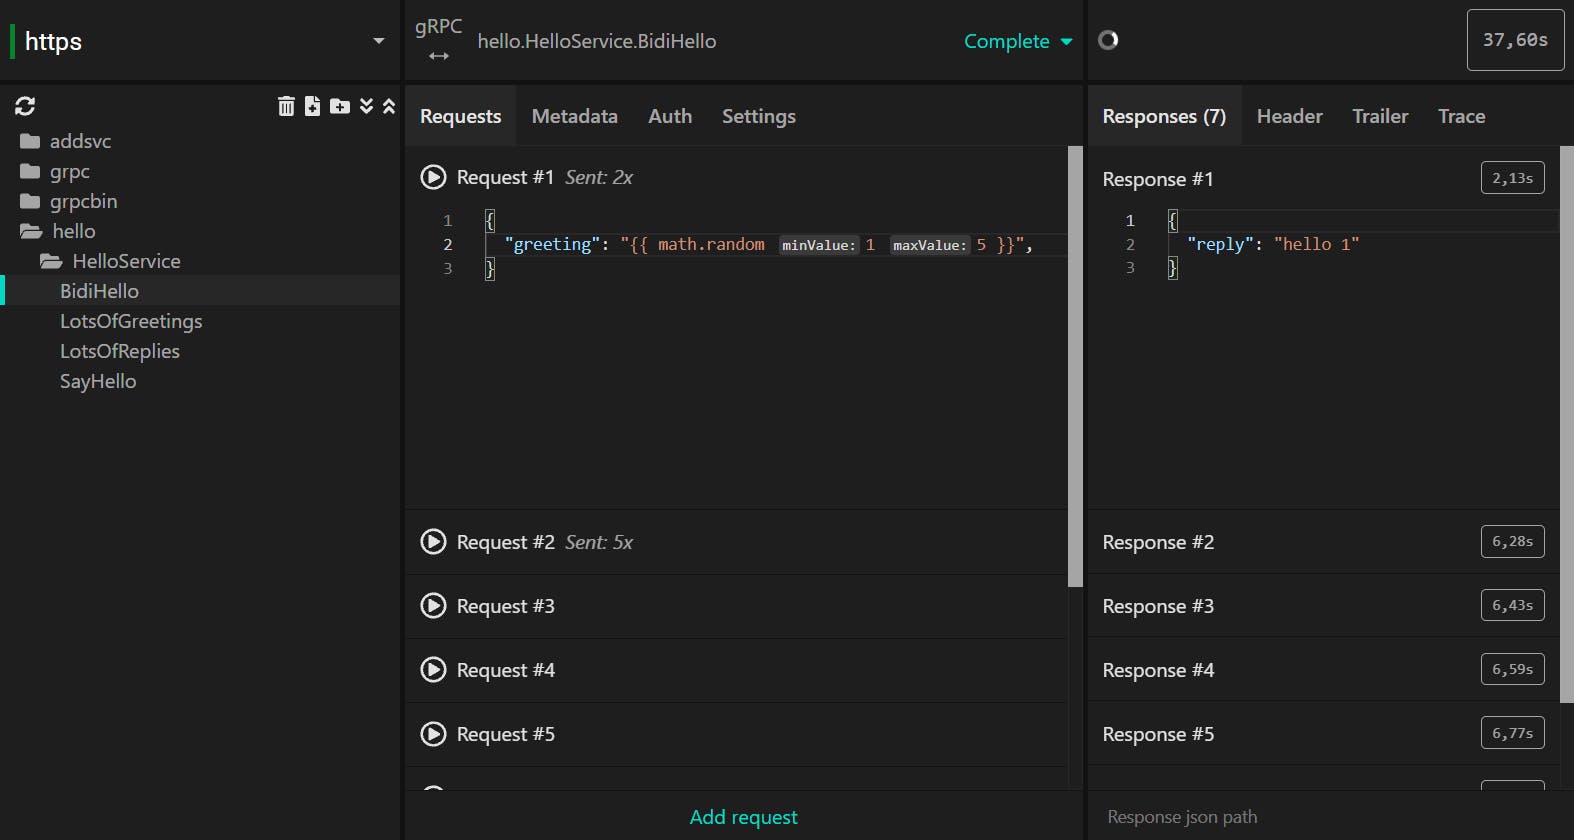Send Request #3 with its play icon
This screenshot has height=840, width=1574.
433,606
